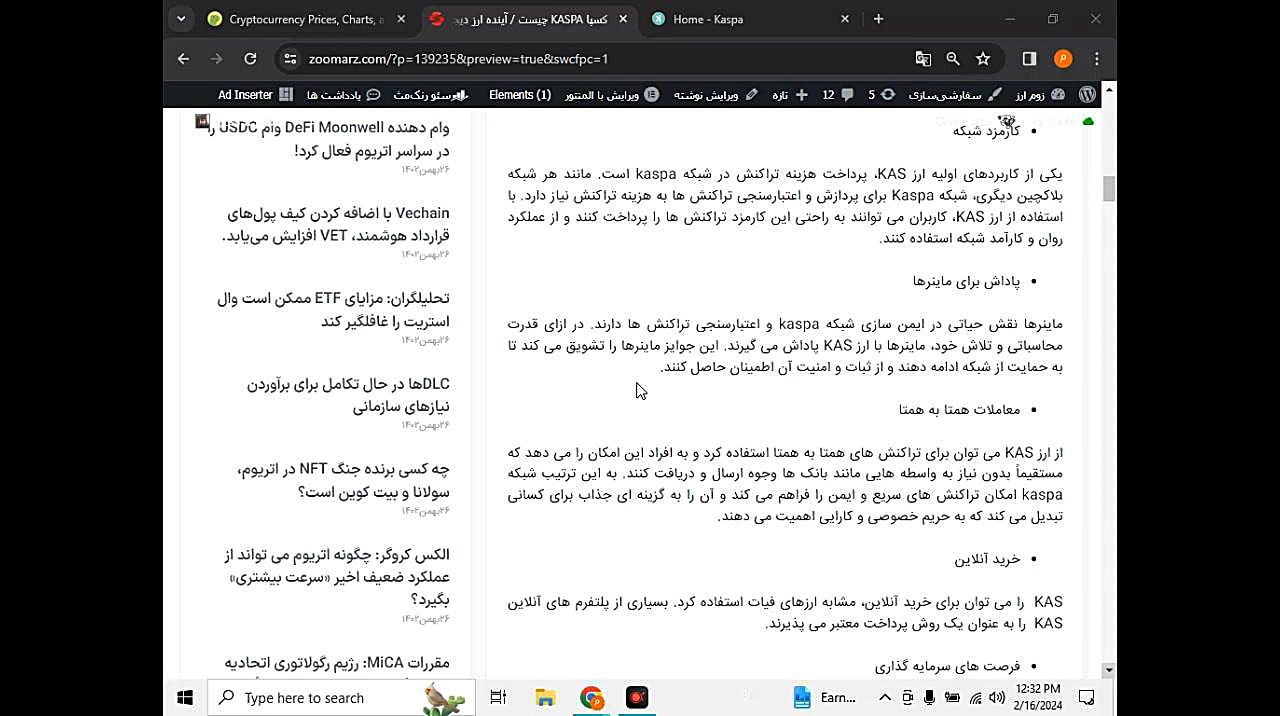The image size is (1280, 716).
Task: Close the Cryptocurrency Prices tab
Action: (401, 19)
